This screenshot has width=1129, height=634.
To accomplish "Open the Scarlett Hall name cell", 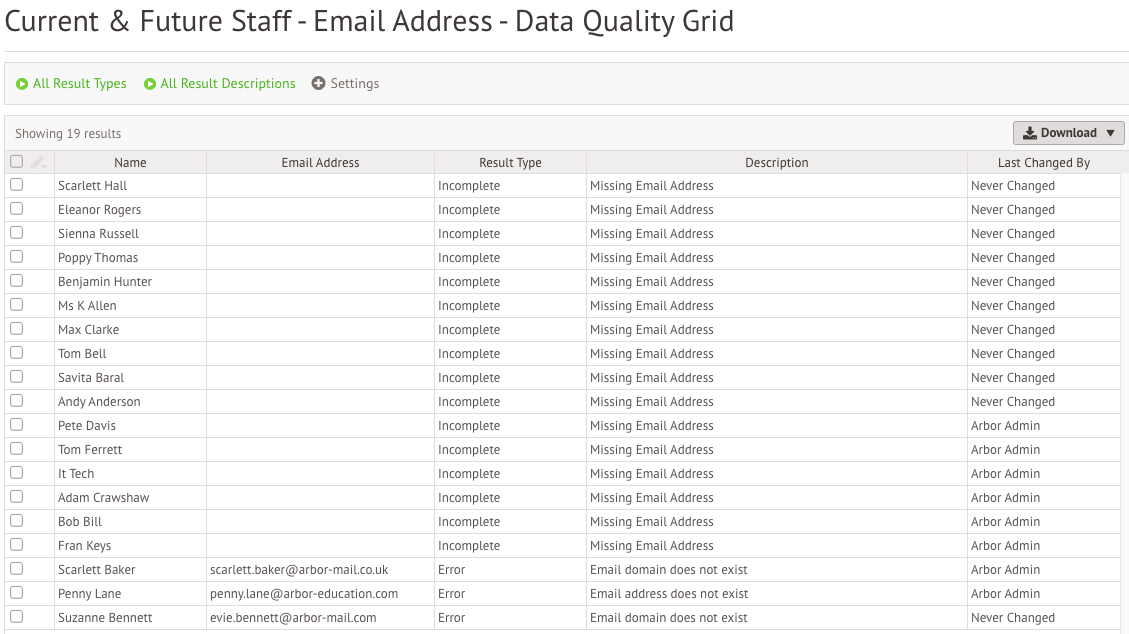I will (x=130, y=186).
